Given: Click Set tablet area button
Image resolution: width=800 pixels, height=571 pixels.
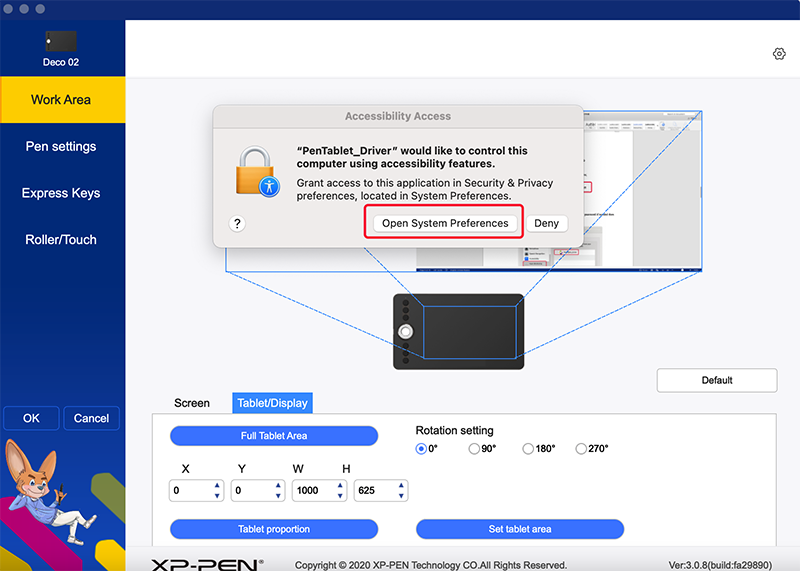Looking at the screenshot, I should pyautogui.click(x=520, y=529).
